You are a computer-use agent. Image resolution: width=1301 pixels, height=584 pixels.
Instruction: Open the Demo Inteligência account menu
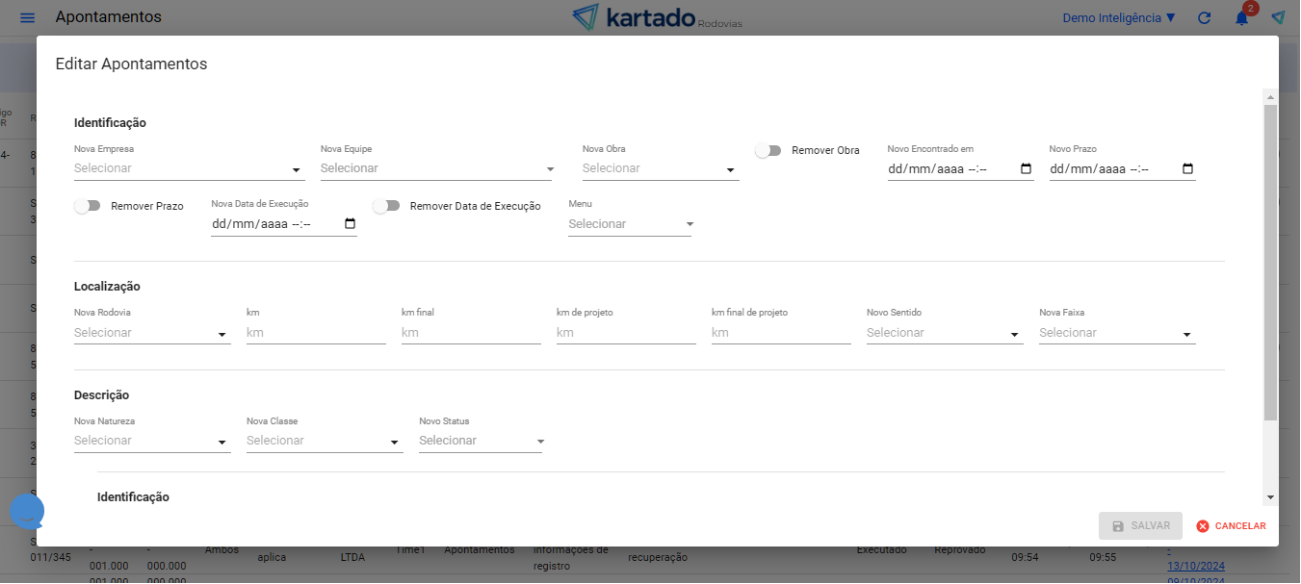click(x=1118, y=18)
